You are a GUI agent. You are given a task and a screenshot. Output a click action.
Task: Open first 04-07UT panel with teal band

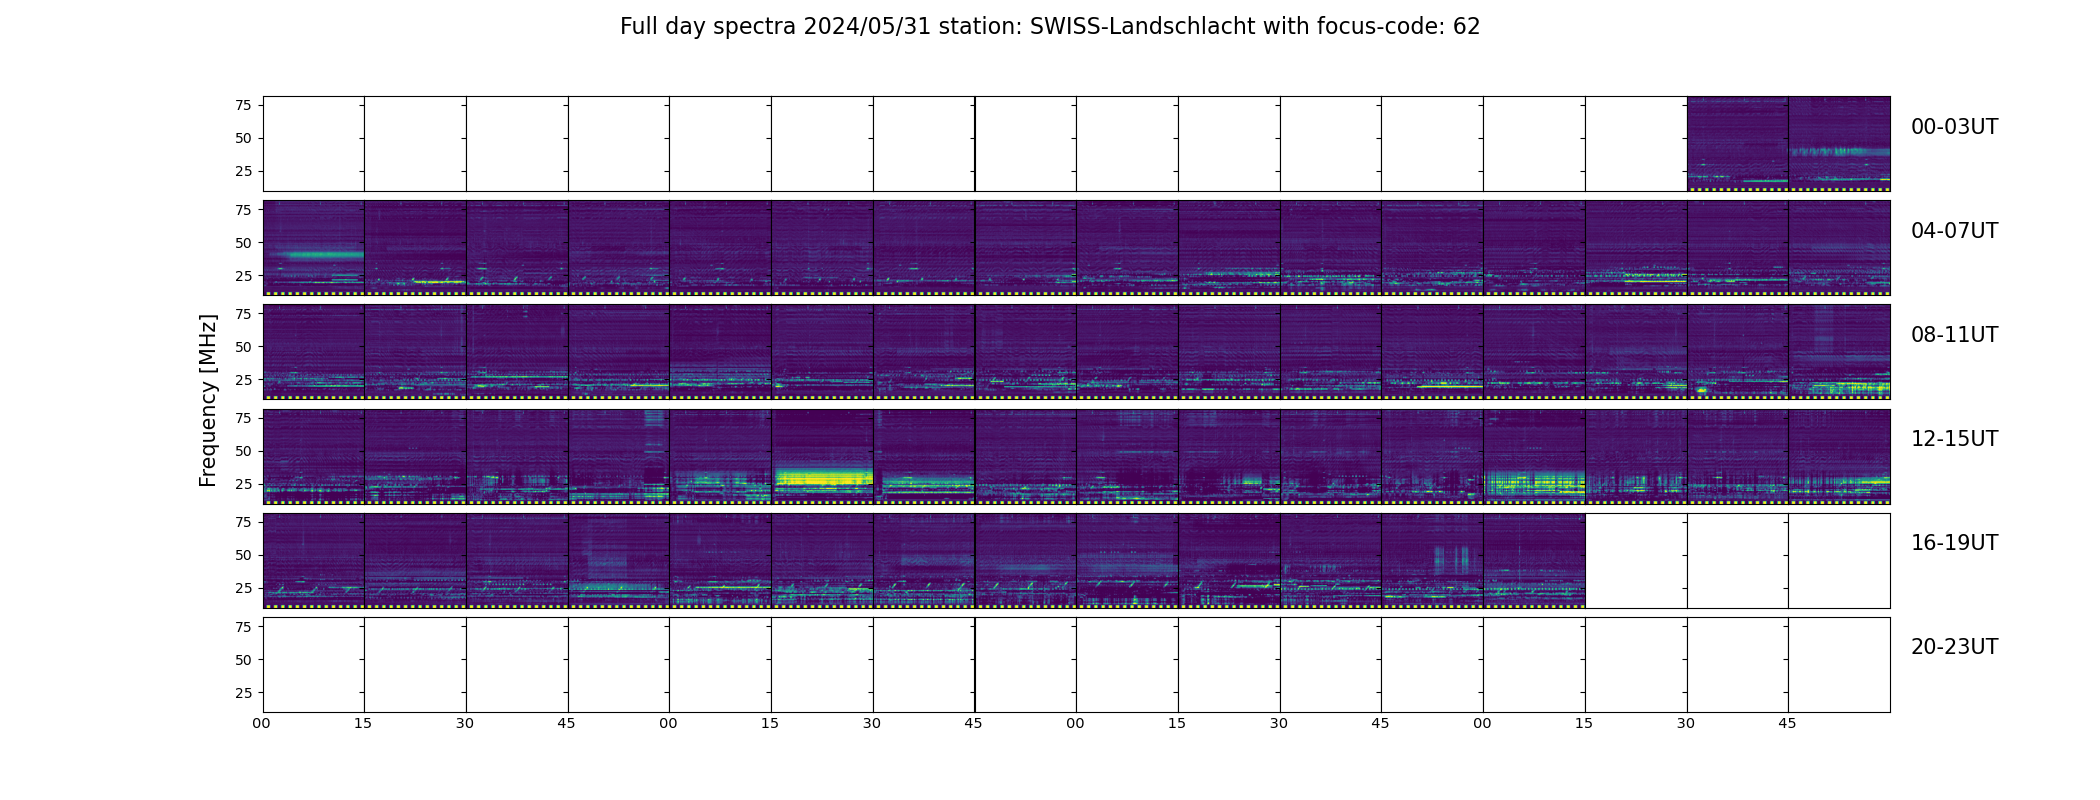point(313,248)
